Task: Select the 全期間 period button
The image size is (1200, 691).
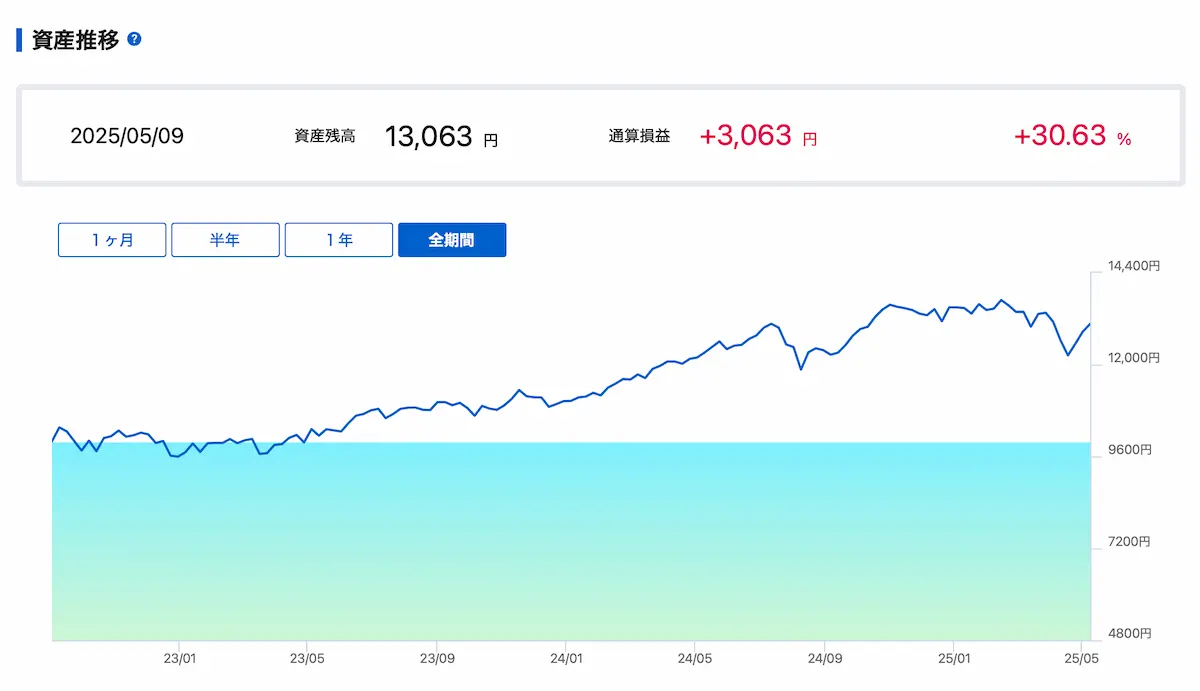Action: (452, 240)
